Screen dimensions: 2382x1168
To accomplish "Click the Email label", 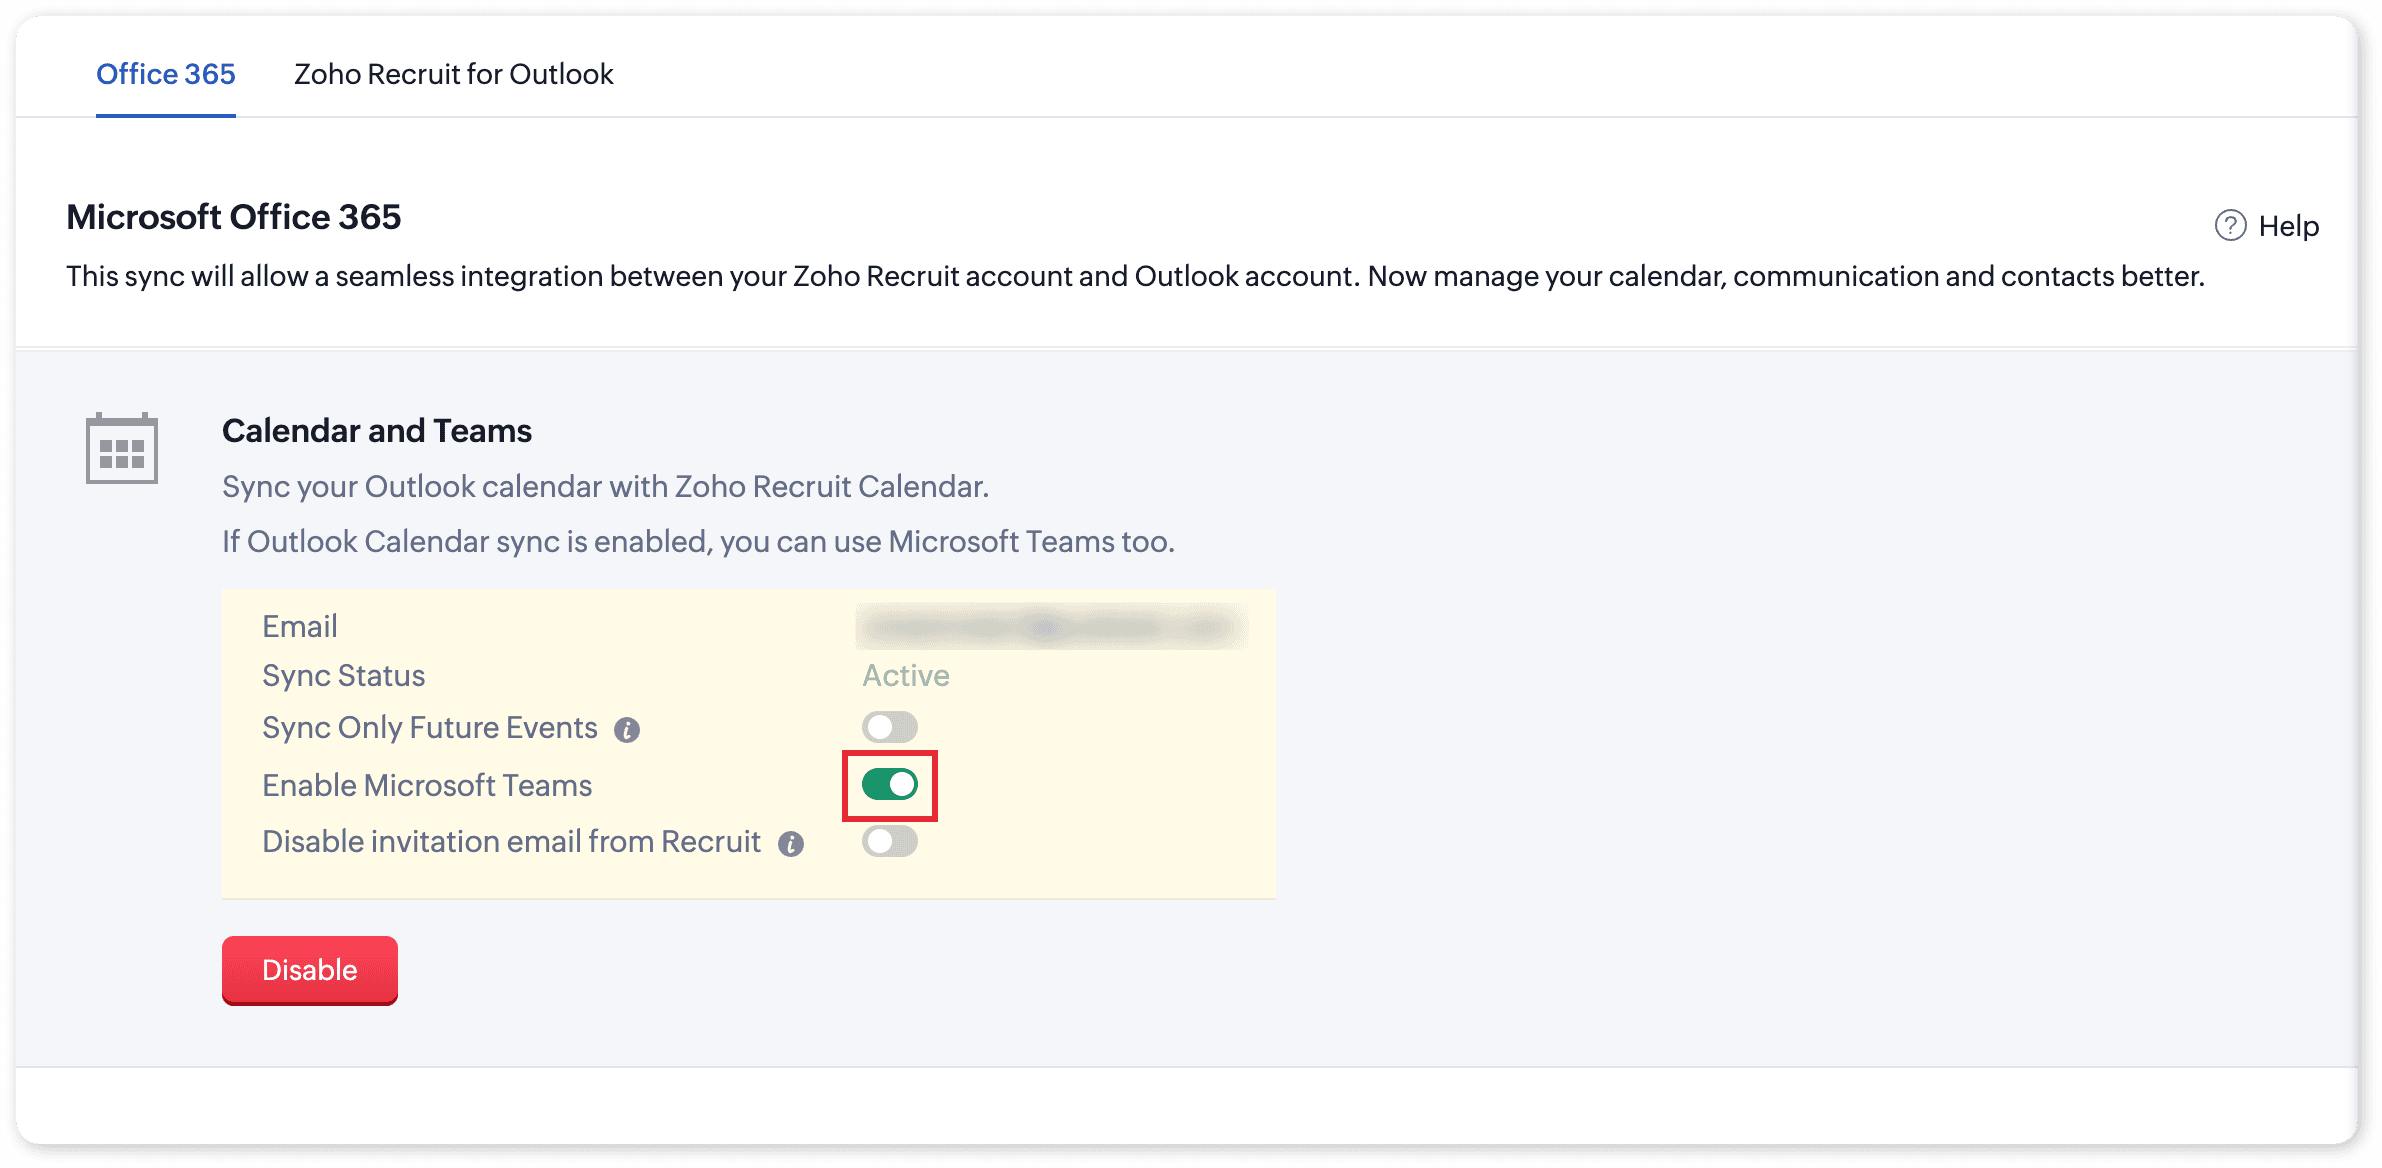I will point(300,626).
